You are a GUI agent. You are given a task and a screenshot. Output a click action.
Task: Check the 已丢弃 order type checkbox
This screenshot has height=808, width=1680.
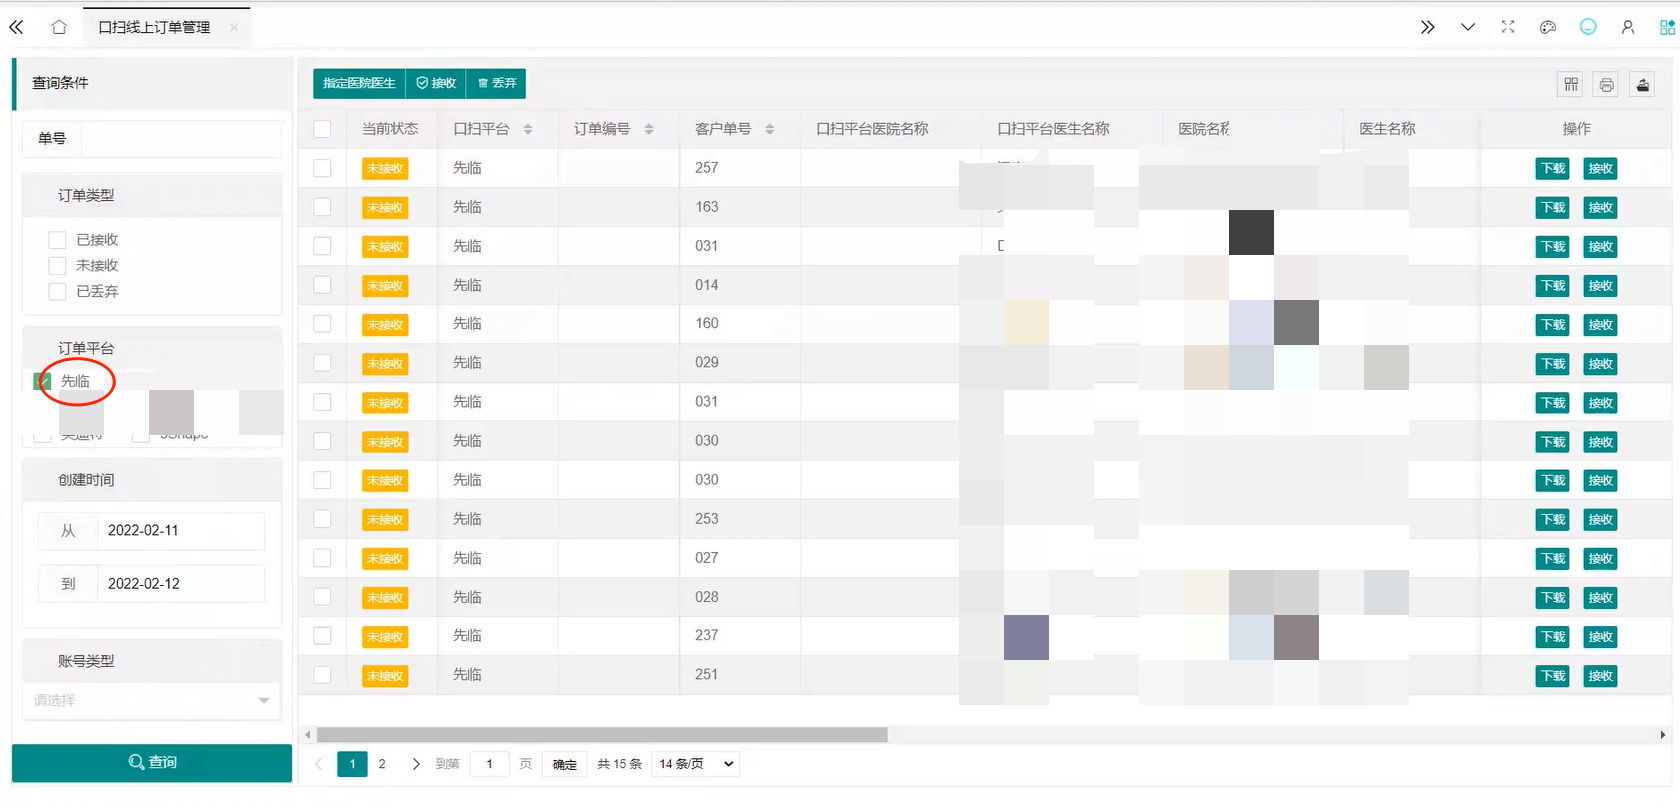point(57,292)
